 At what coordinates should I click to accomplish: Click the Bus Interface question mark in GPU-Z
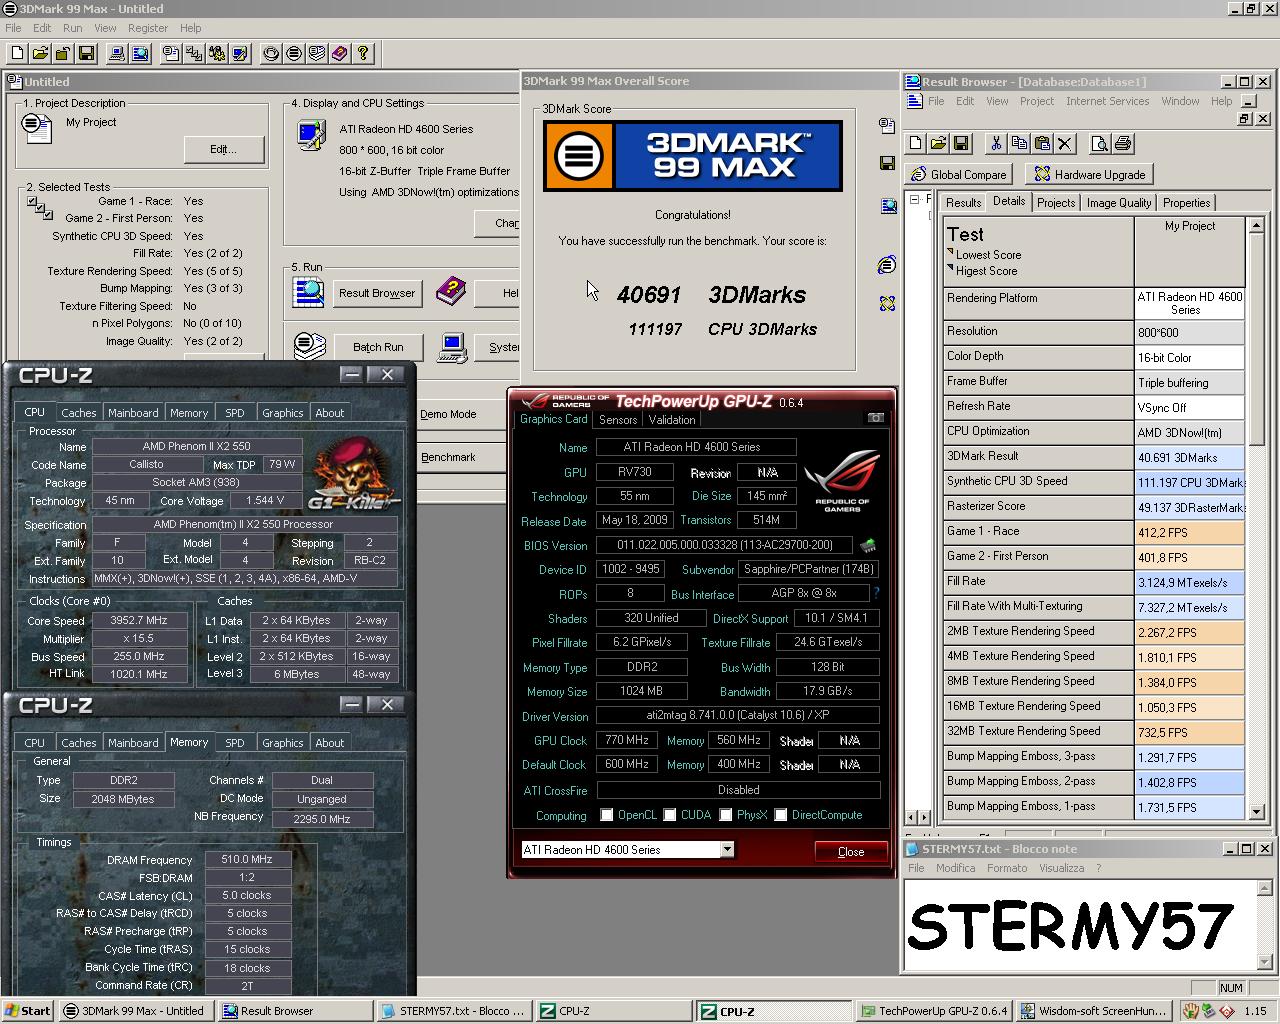click(x=876, y=594)
